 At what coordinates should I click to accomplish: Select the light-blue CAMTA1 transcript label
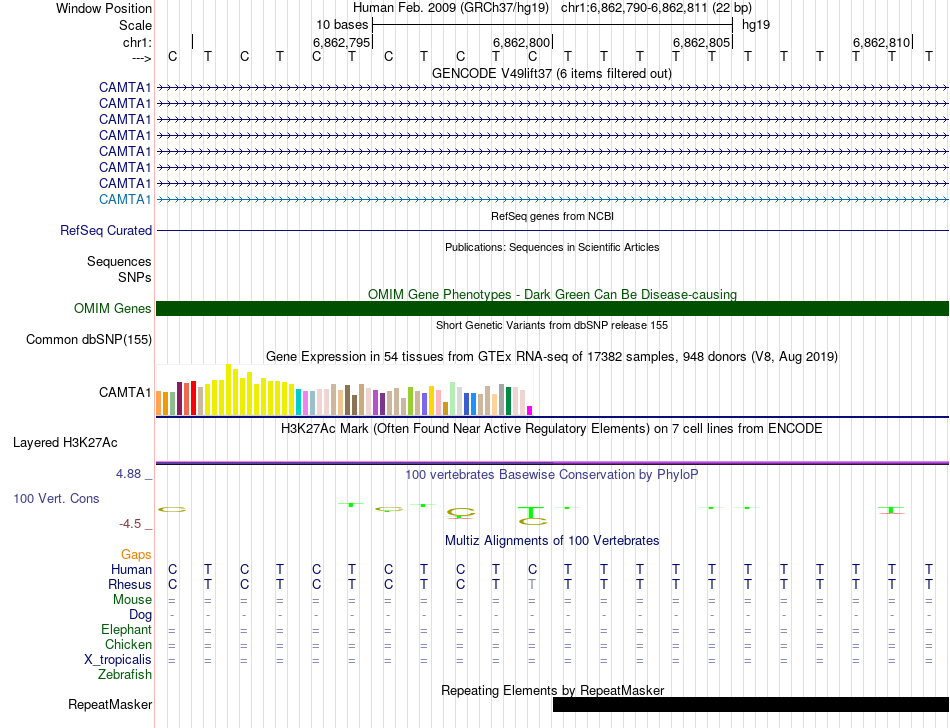(125, 199)
